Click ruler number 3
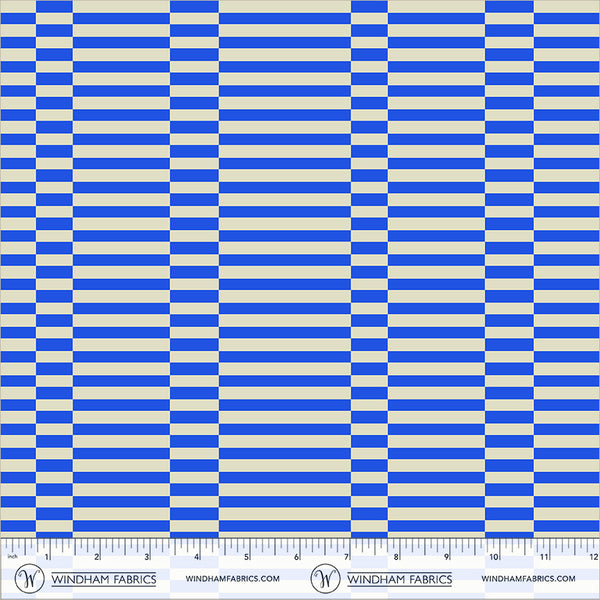This screenshot has width=600, height=600. [x=147, y=557]
